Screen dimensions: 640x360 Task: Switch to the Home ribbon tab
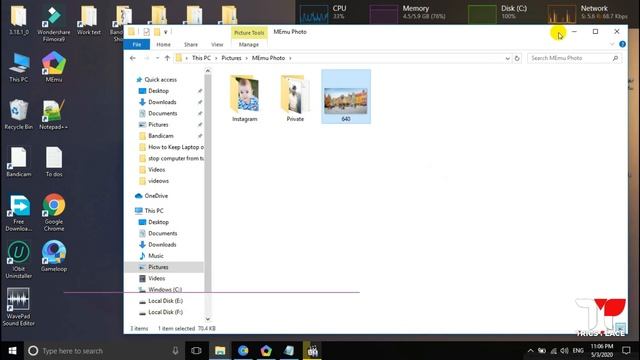(163, 44)
